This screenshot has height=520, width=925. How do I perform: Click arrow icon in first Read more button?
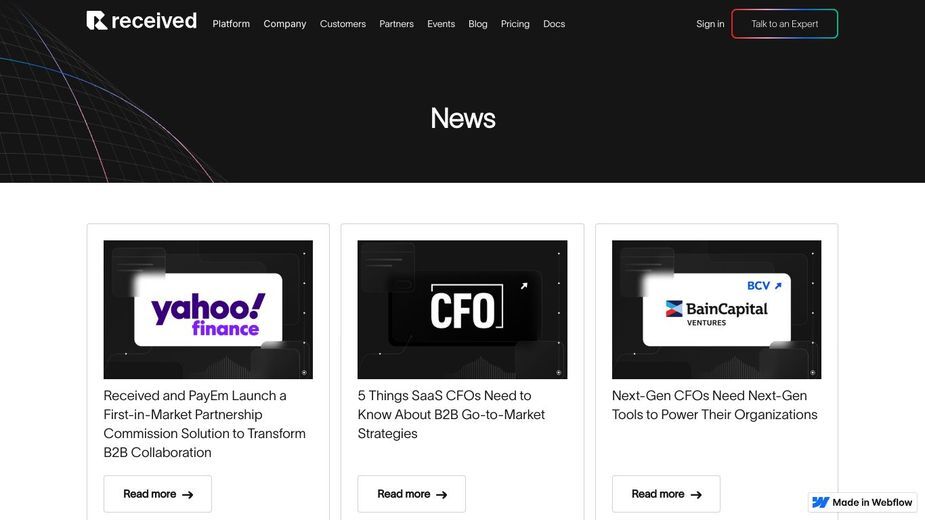[x=188, y=495]
